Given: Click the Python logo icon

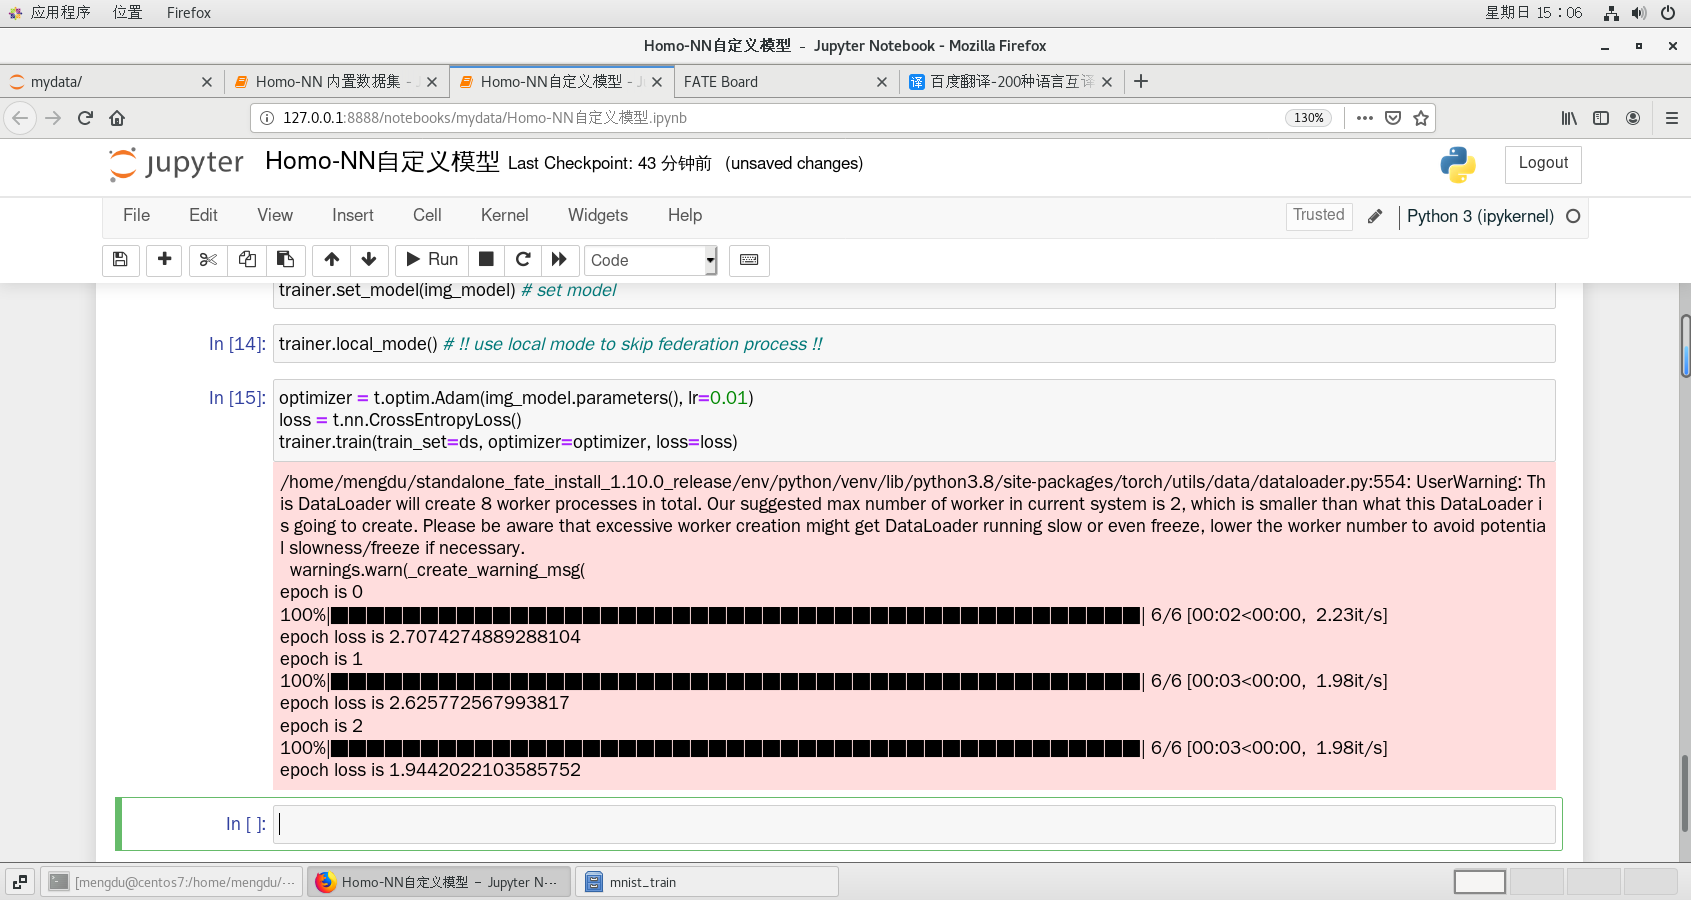Looking at the screenshot, I should click(1458, 165).
